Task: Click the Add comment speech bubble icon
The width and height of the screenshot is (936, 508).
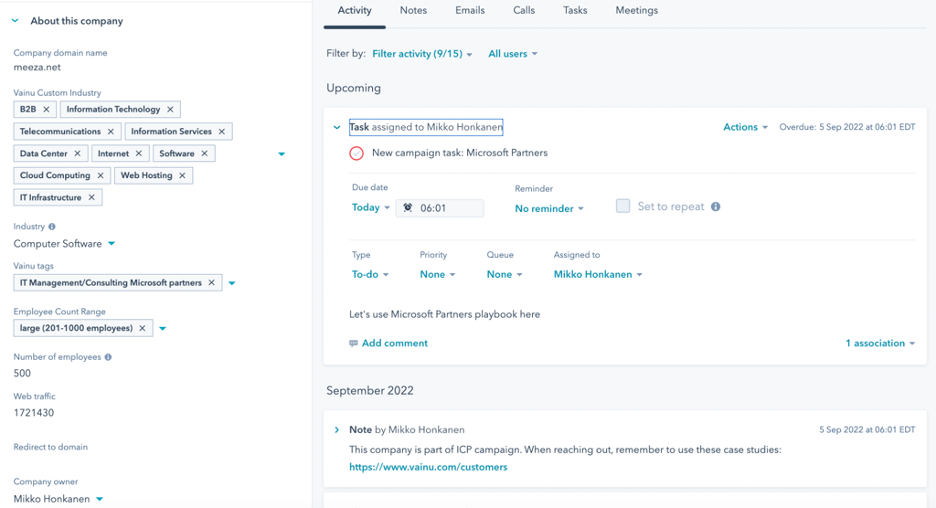Action: tap(353, 343)
